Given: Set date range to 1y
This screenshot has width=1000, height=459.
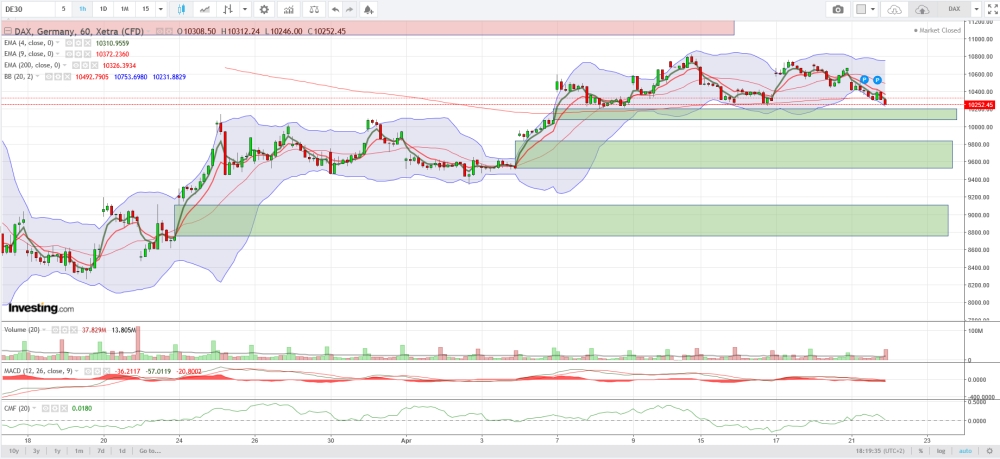Looking at the screenshot, I should point(57,451).
